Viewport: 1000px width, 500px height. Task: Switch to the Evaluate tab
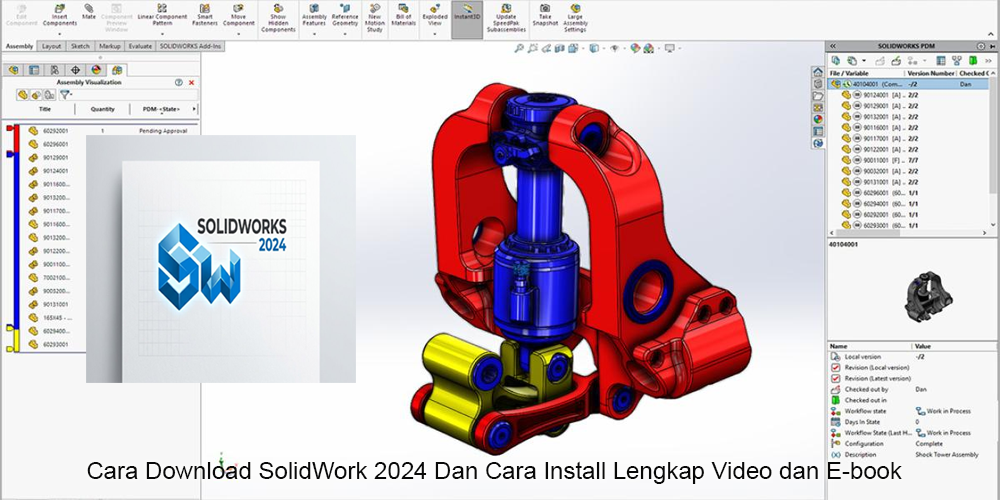(x=140, y=47)
